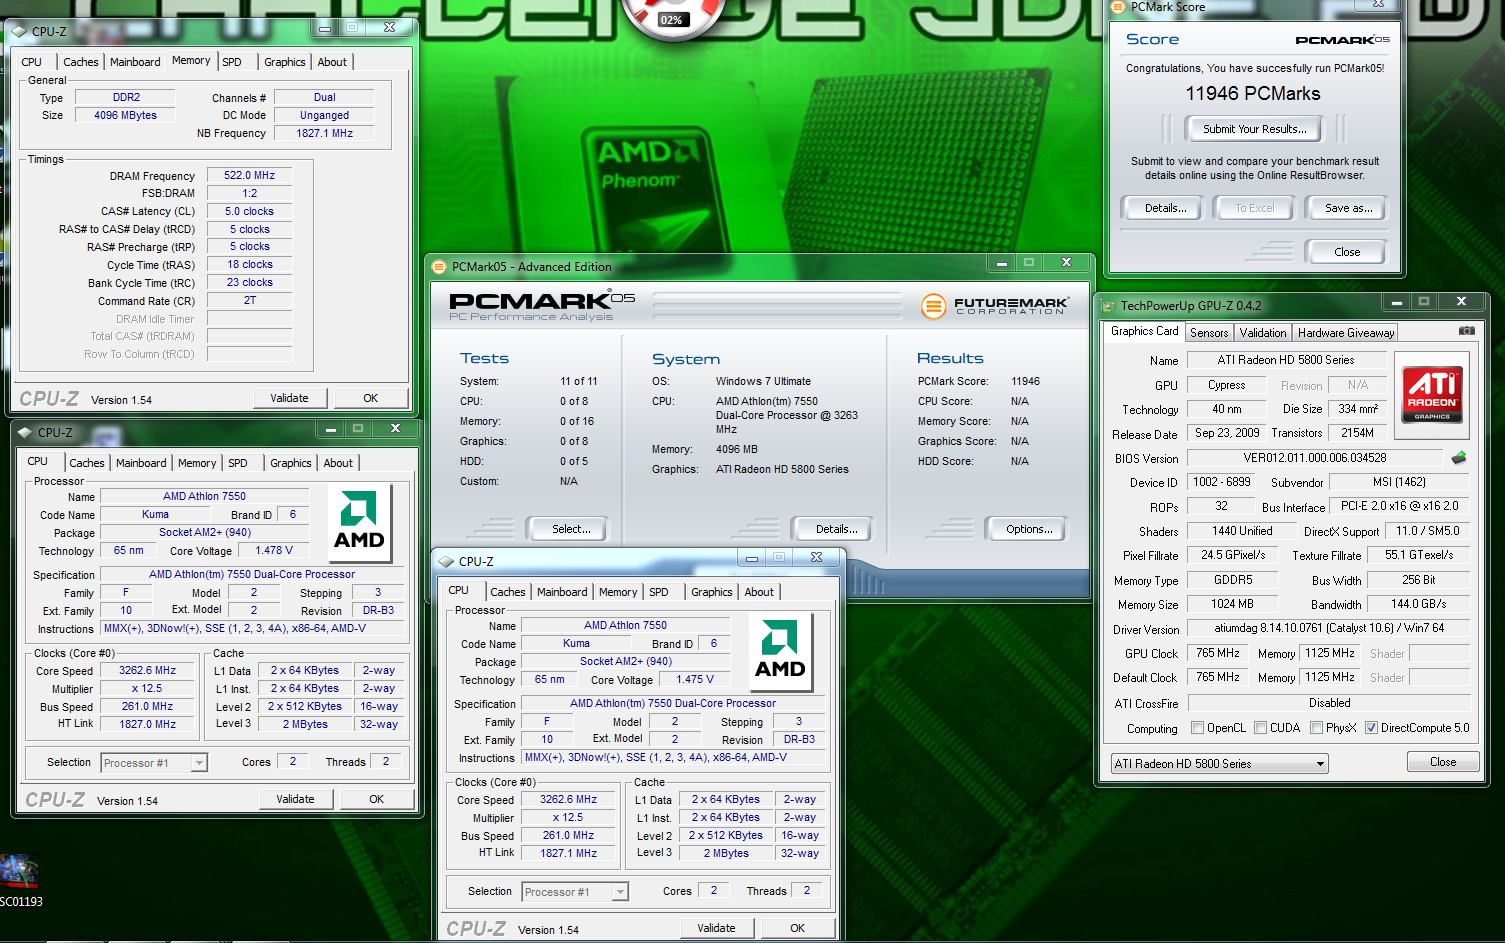Enable the PhysX checkbox in GPU-Z

click(1316, 728)
